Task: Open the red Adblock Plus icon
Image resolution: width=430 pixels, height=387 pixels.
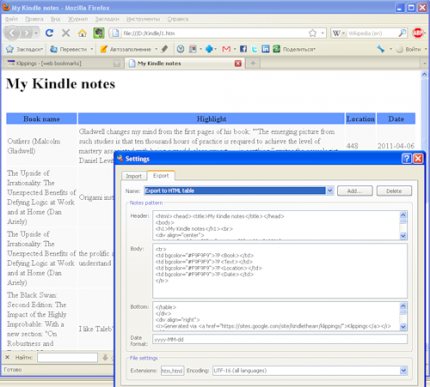Action: (418, 33)
